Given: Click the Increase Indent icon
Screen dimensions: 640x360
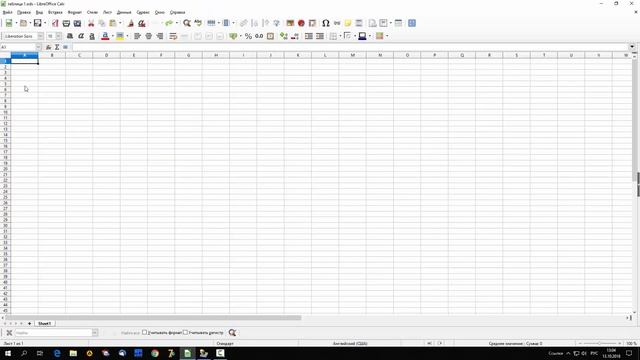Looking at the screenshot, I should point(309,36).
